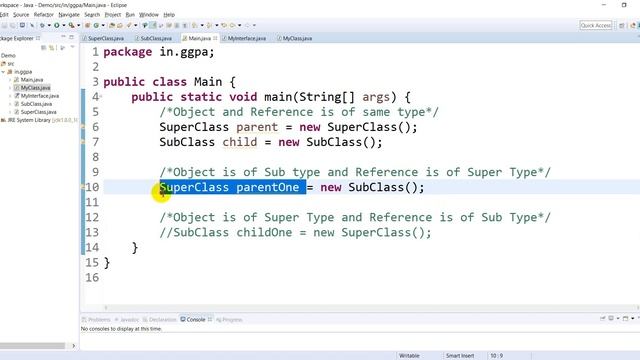Open the Navigate menu
Image resolution: width=640 pixels, height=360 pixels.
[x=69, y=15]
